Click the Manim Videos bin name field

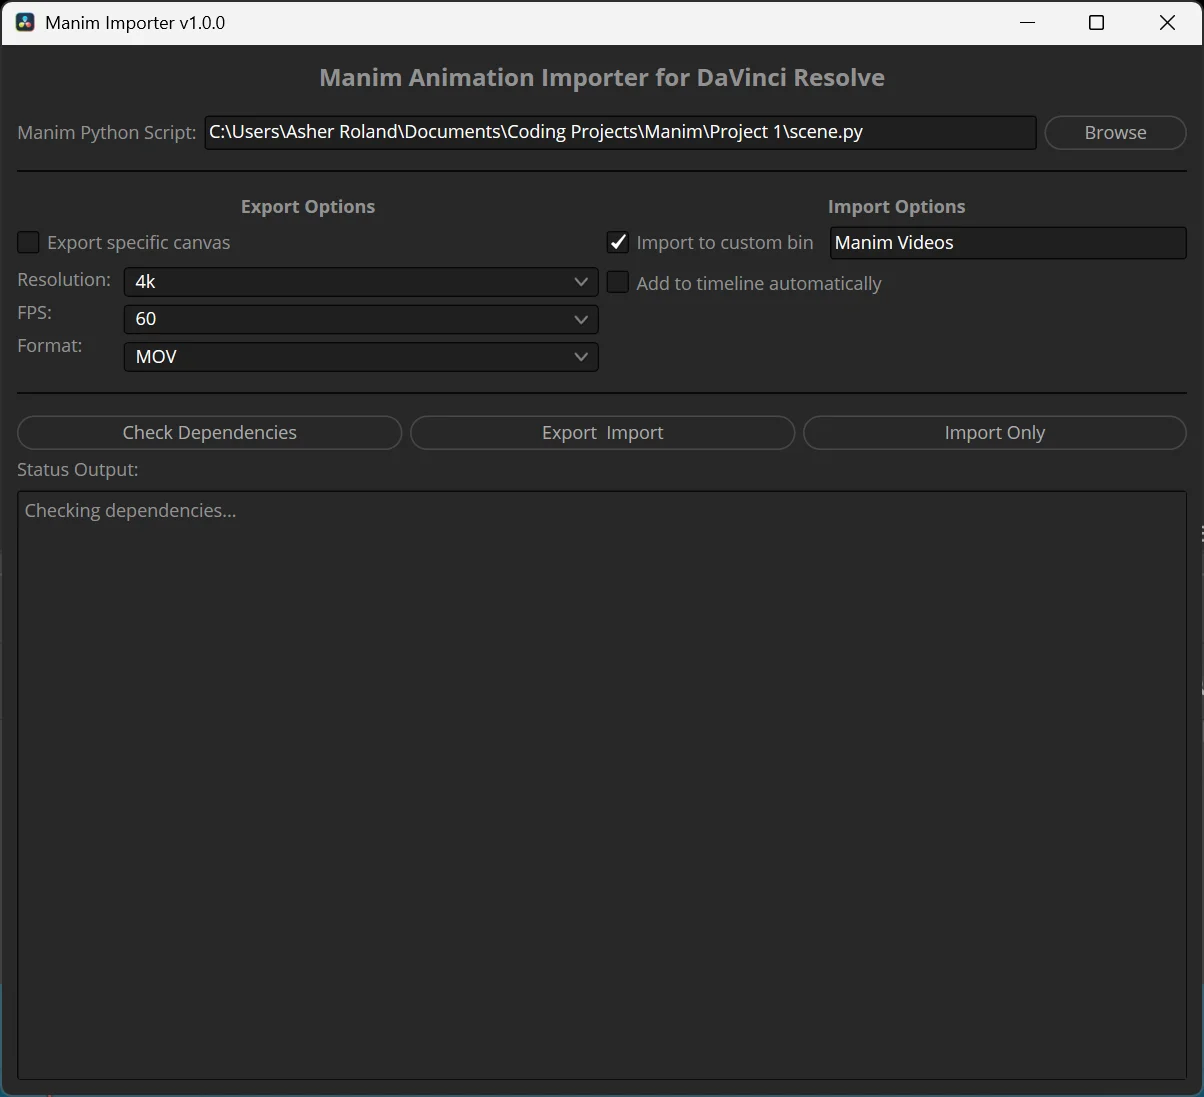[1008, 242]
